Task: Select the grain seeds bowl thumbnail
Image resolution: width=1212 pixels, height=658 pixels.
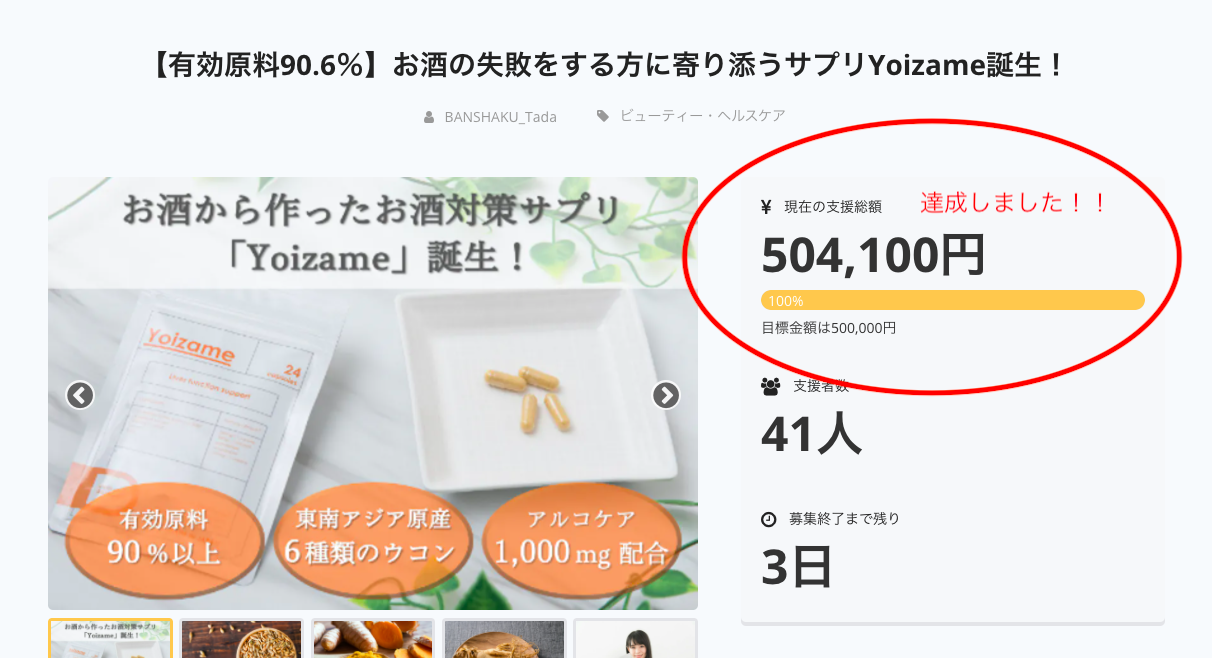Action: (242, 638)
